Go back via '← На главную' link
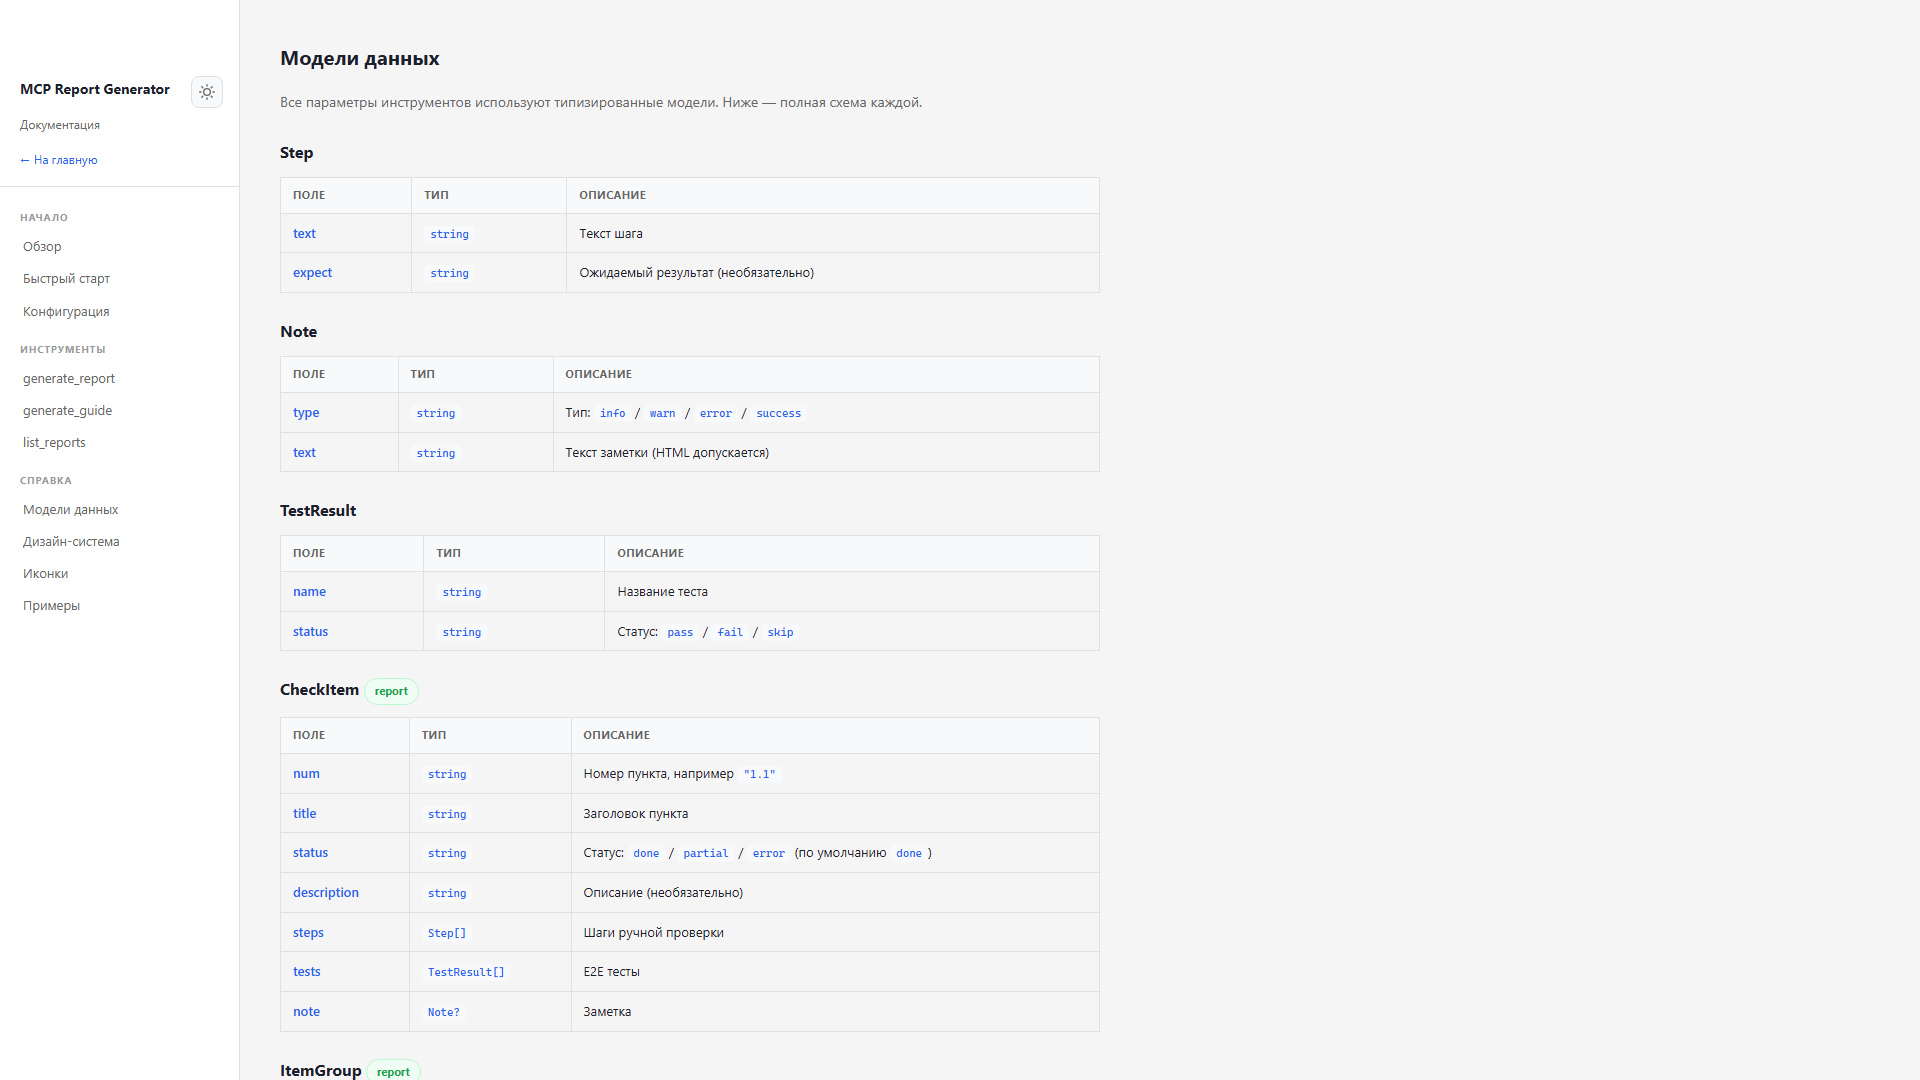Image resolution: width=1920 pixels, height=1080 pixels. pos(59,160)
